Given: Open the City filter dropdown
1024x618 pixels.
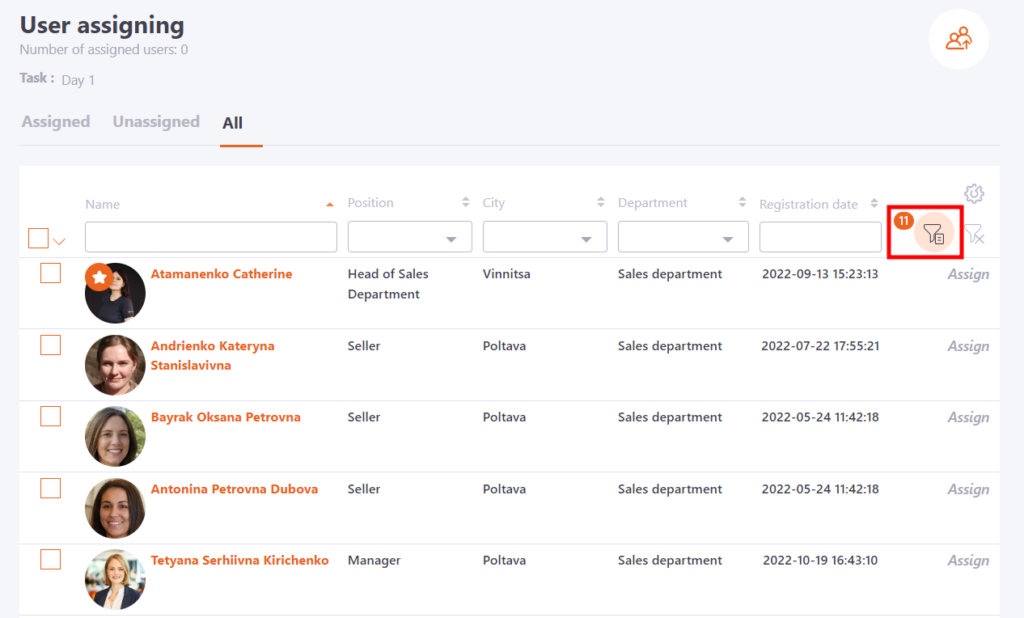Looking at the screenshot, I should 544,236.
